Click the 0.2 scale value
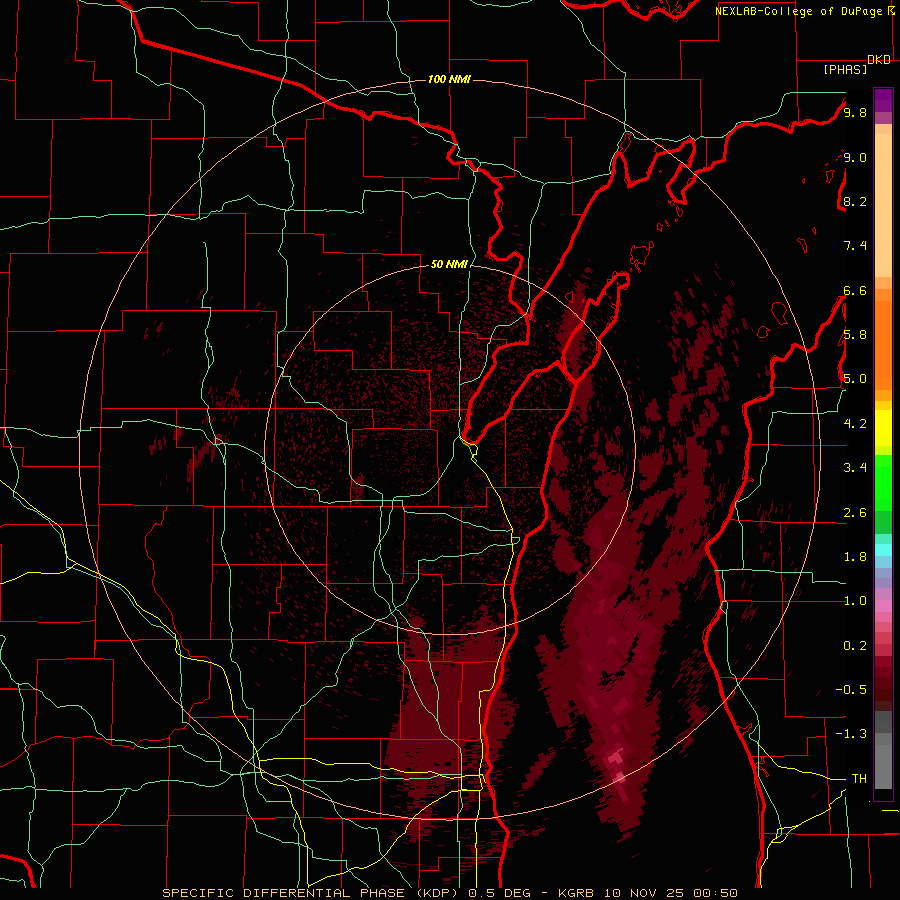Viewport: 900px width, 900px height. click(x=855, y=646)
